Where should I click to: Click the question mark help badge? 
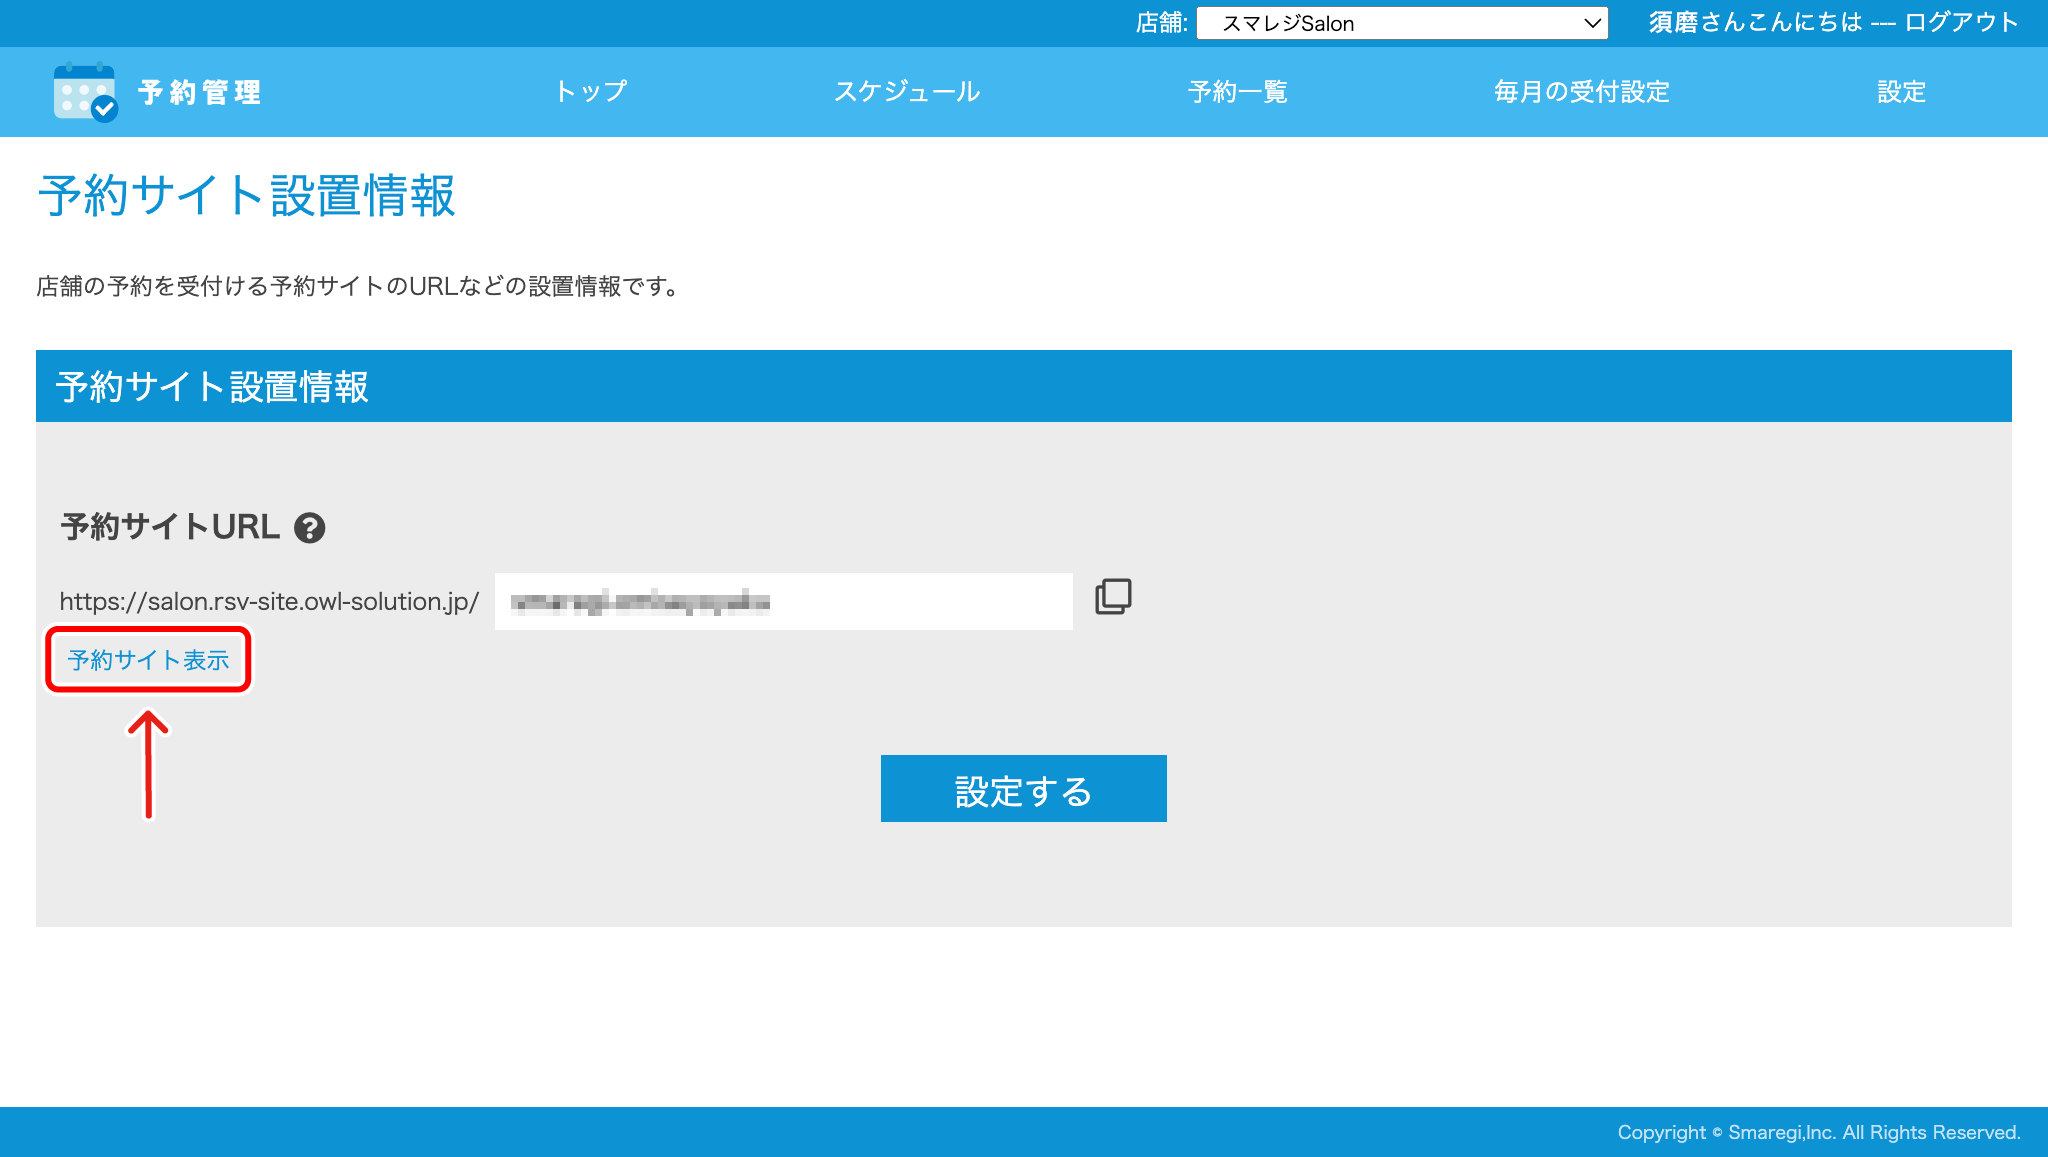click(310, 527)
